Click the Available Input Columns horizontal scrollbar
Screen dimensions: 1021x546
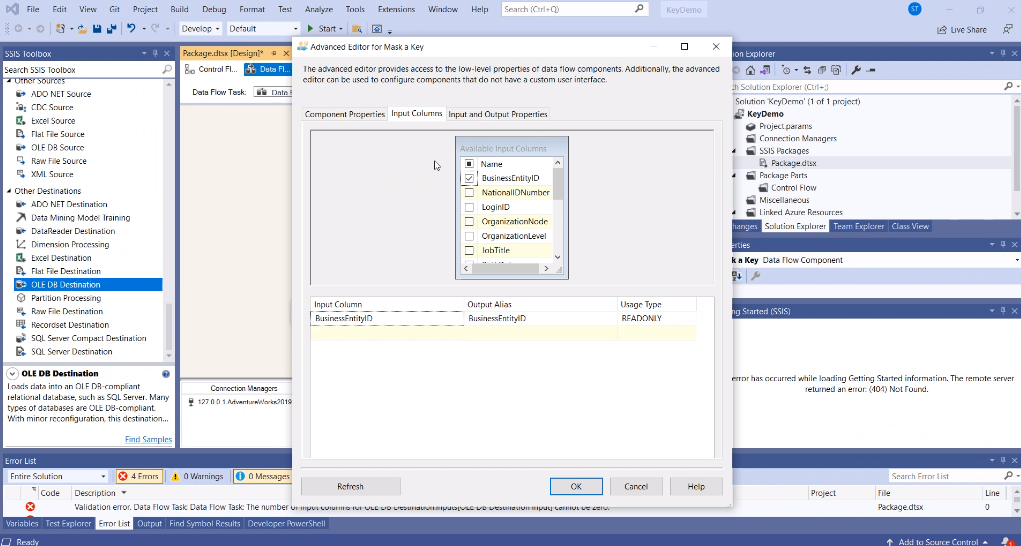coord(507,268)
